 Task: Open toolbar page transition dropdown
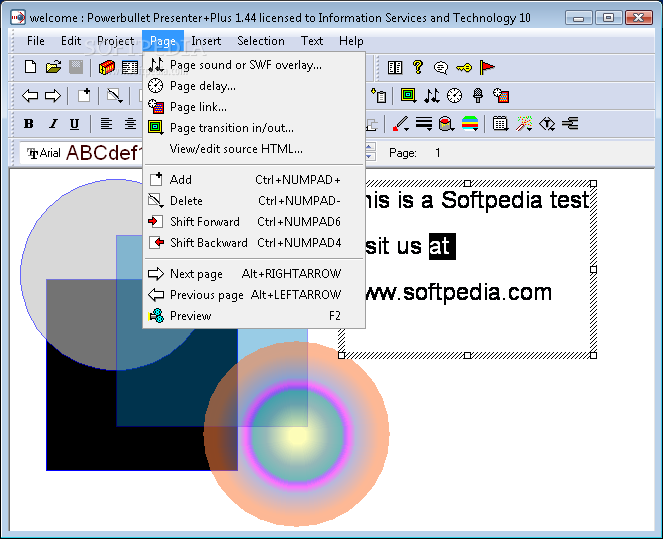pyautogui.click(x=408, y=96)
